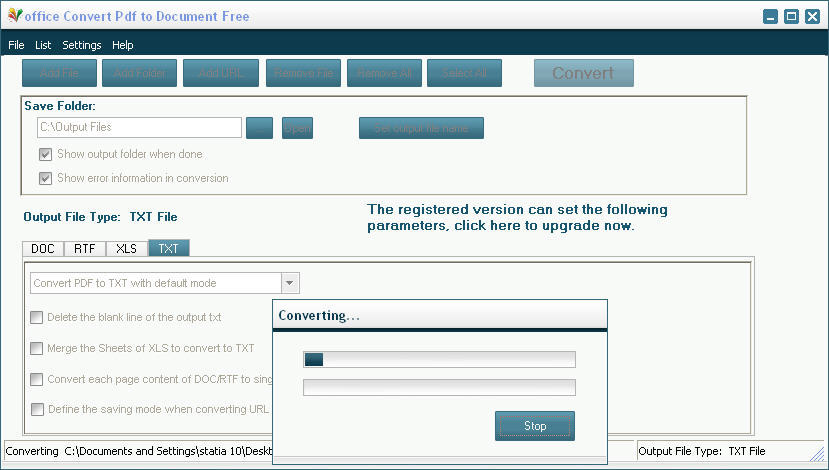Click the Add URL button
Image resolution: width=829 pixels, height=470 pixels.
(x=221, y=73)
